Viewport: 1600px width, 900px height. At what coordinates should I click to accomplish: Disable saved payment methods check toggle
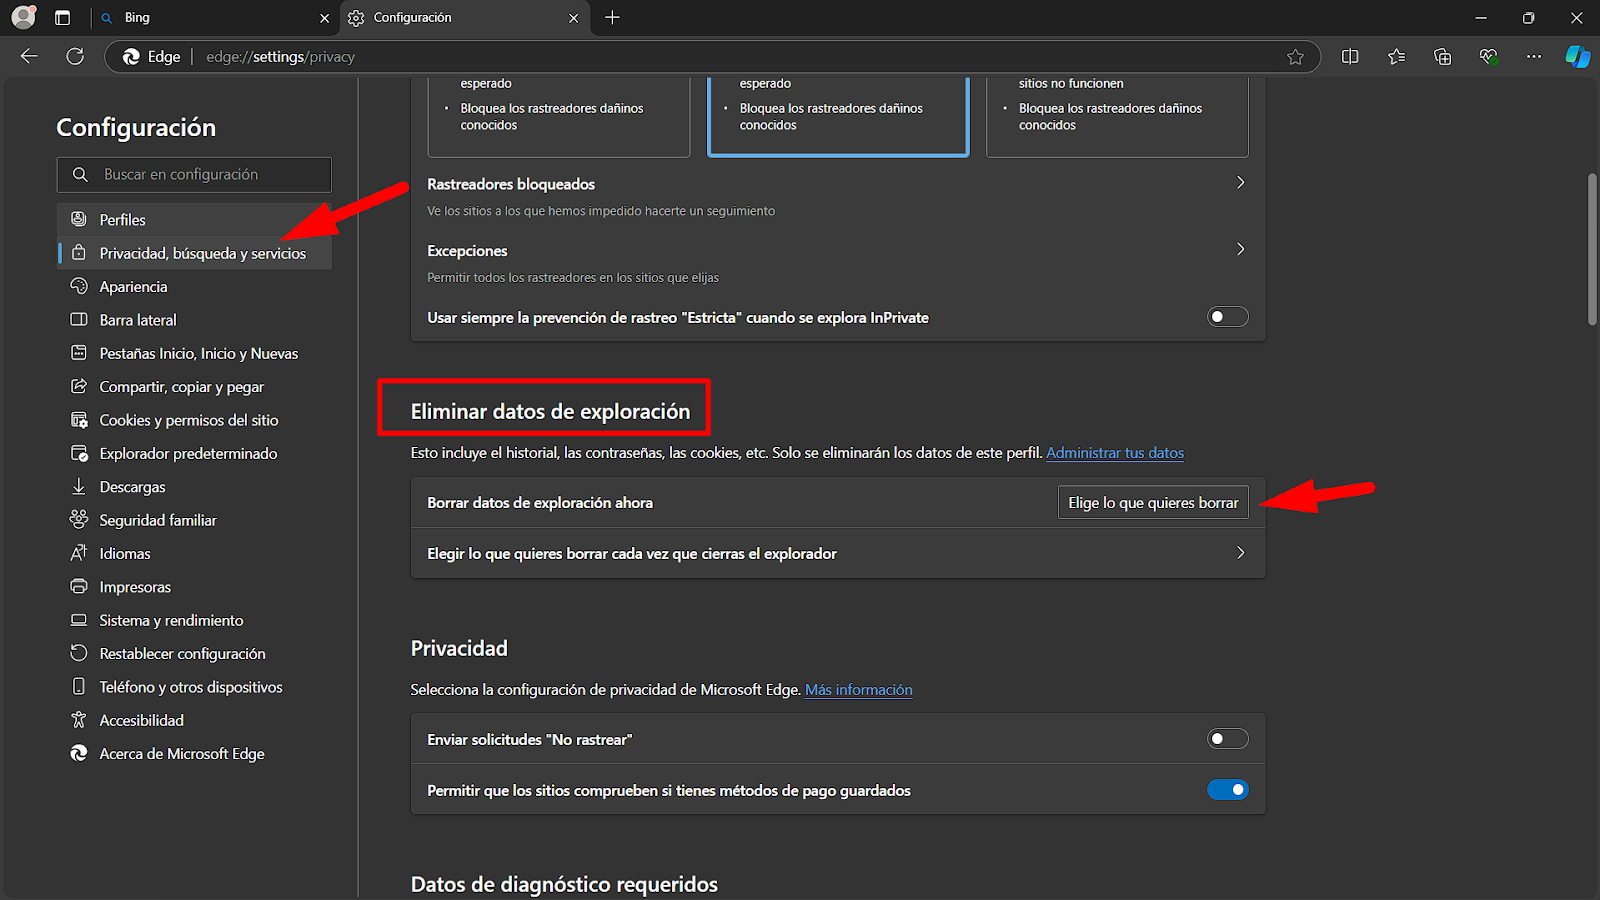pos(1227,790)
